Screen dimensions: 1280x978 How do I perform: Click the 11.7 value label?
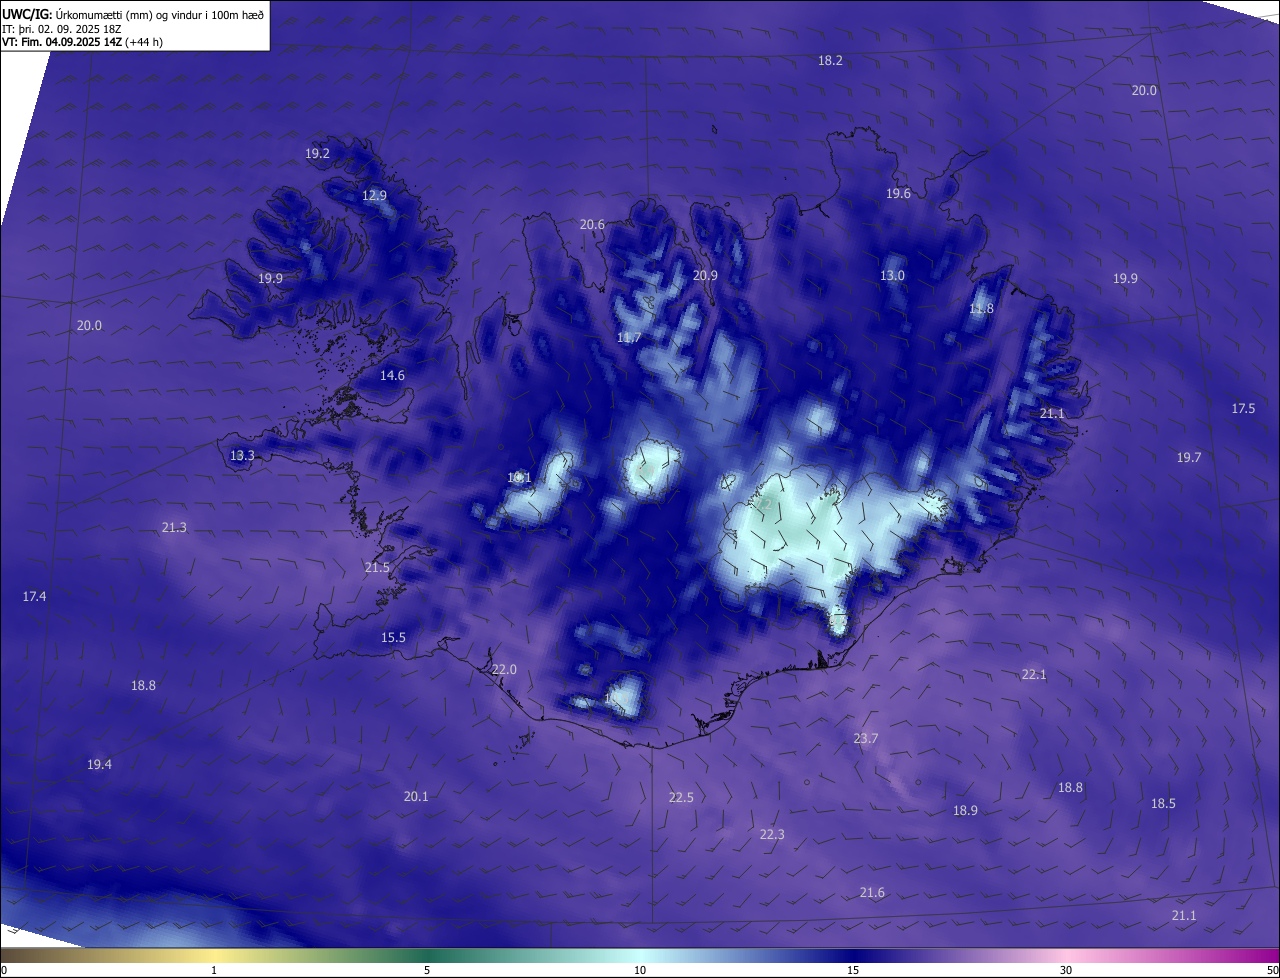tap(628, 337)
